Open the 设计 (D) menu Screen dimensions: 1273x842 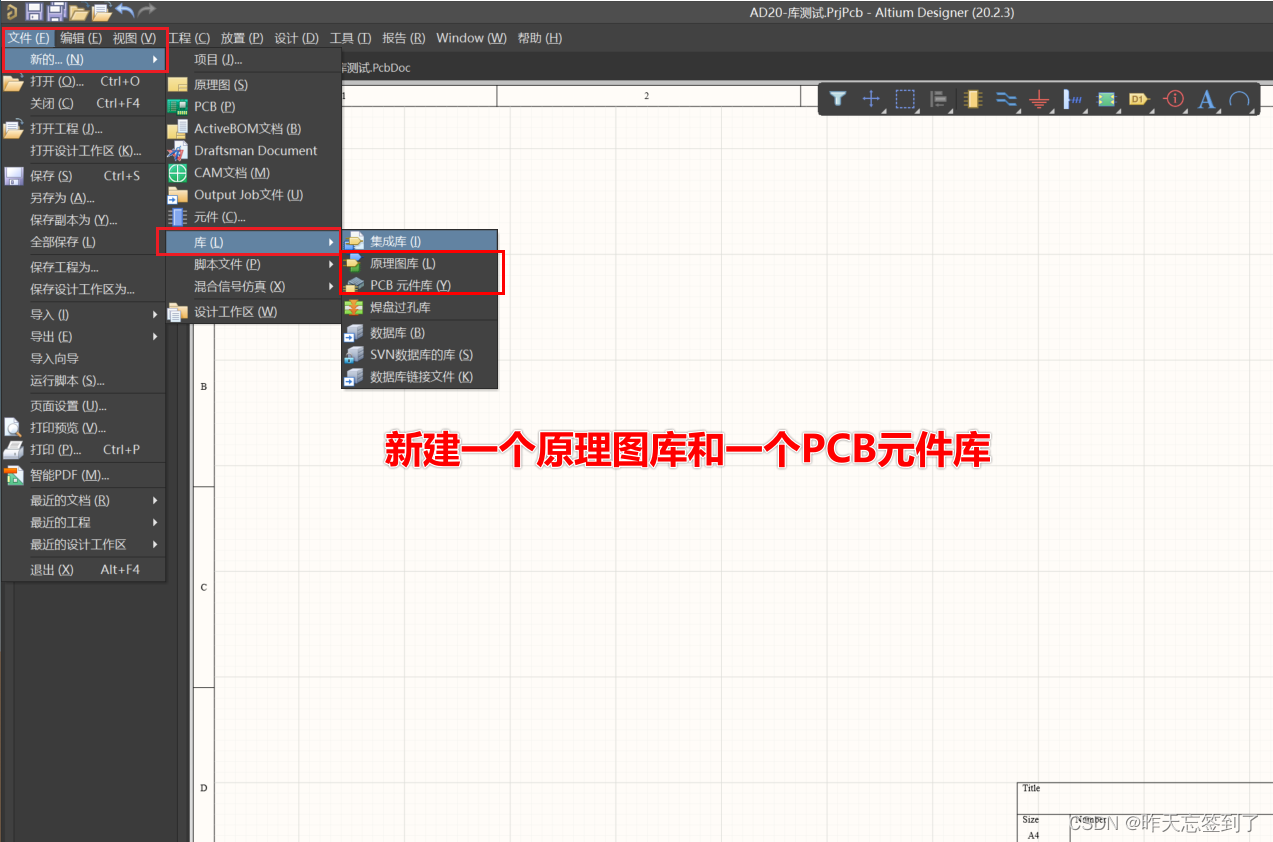pos(296,38)
